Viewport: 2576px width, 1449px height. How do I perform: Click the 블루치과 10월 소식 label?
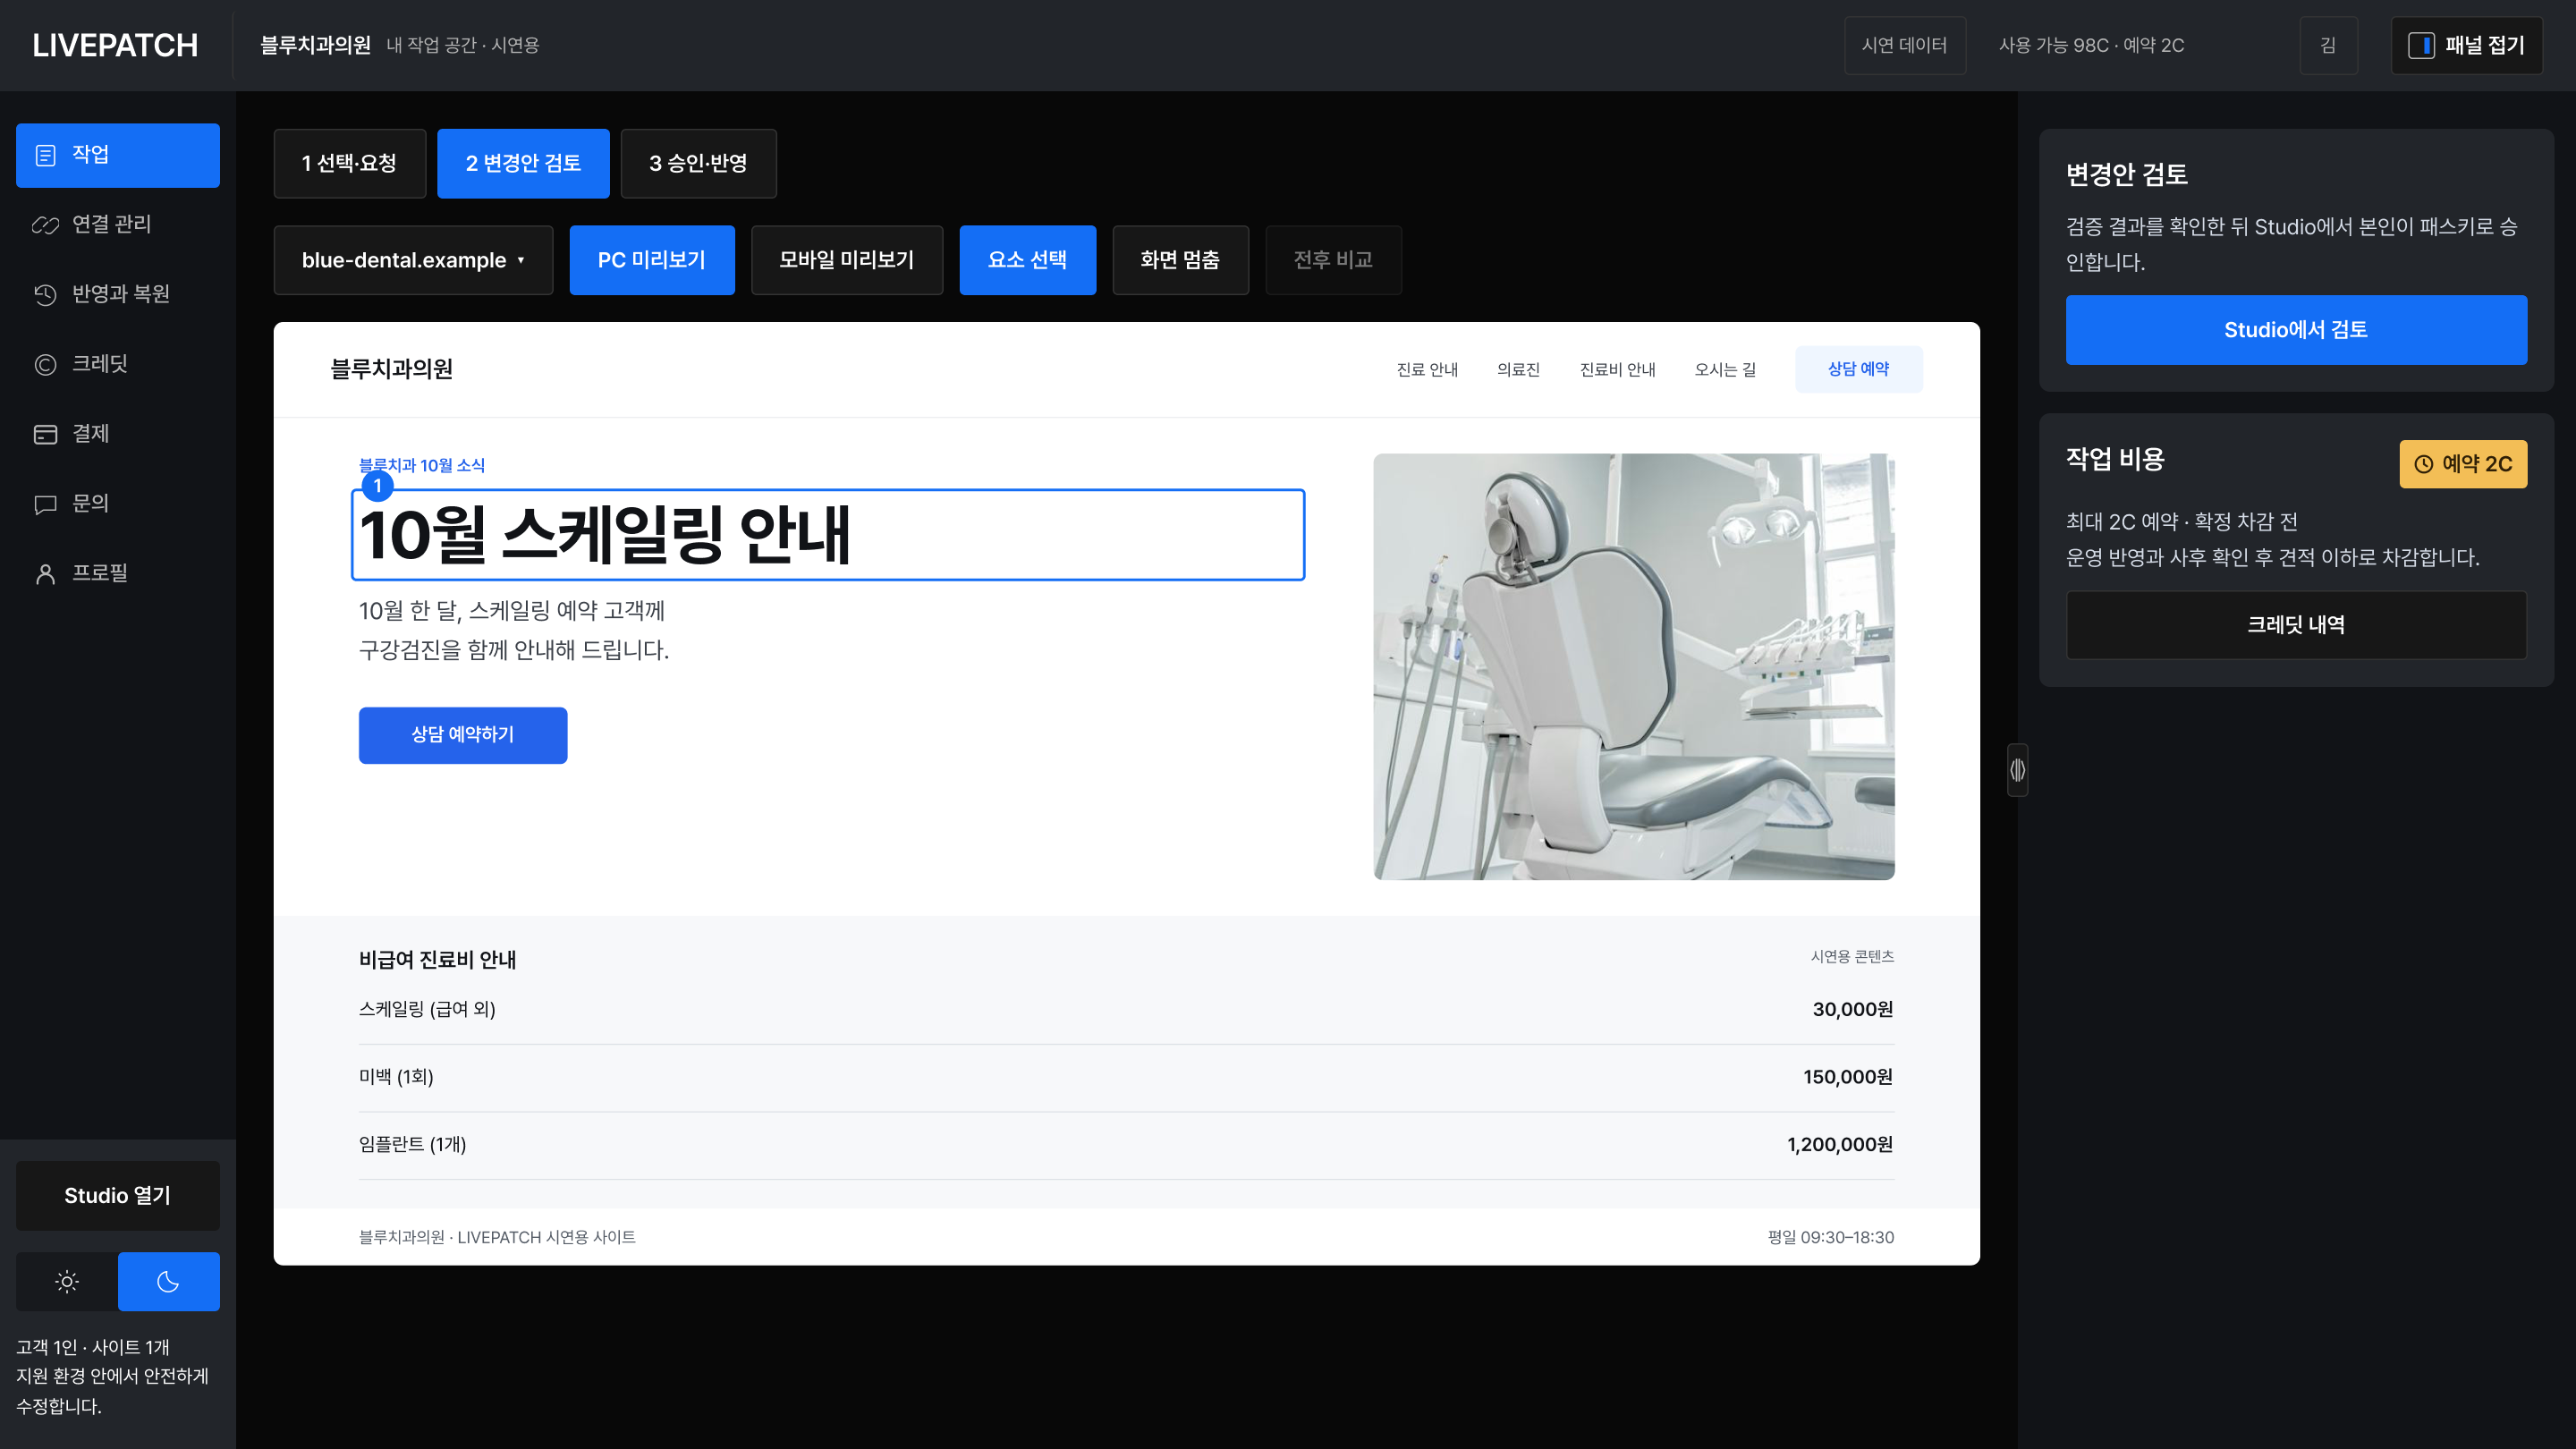coord(422,465)
